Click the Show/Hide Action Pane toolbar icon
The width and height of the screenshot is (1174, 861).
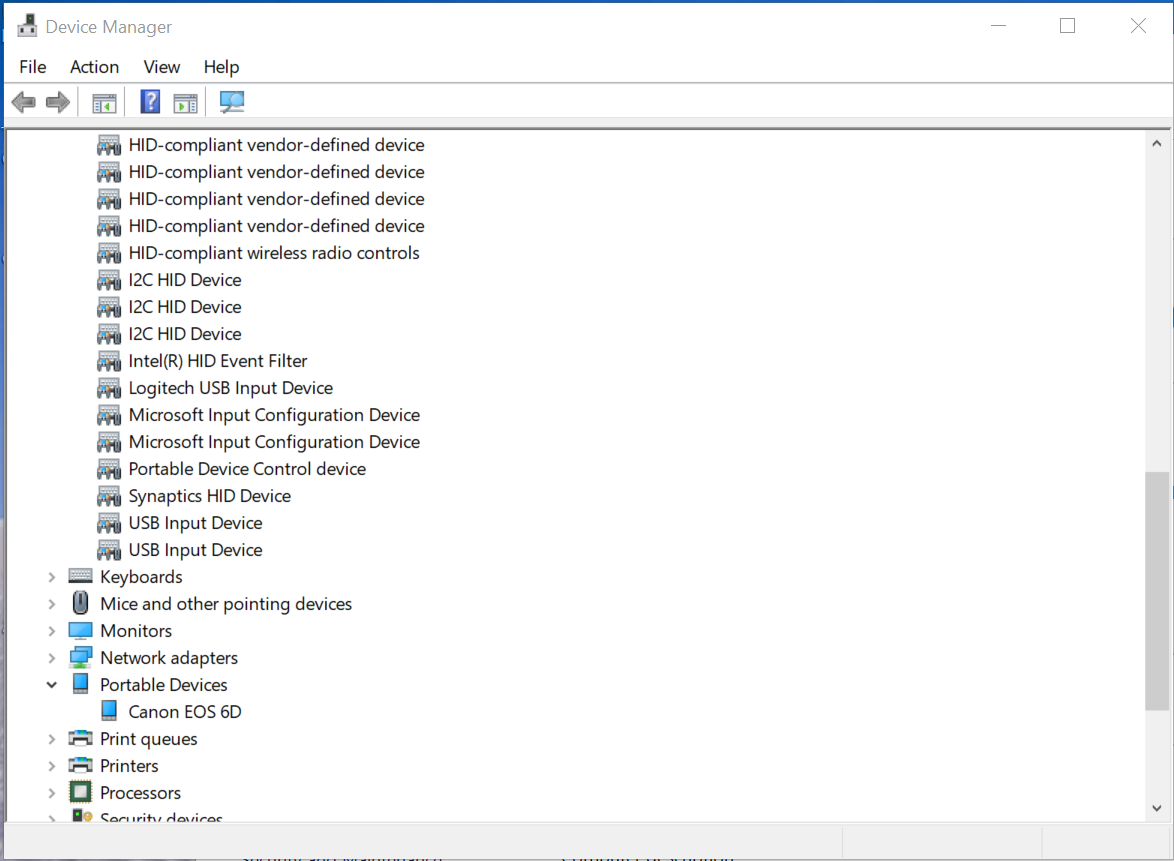pos(185,102)
